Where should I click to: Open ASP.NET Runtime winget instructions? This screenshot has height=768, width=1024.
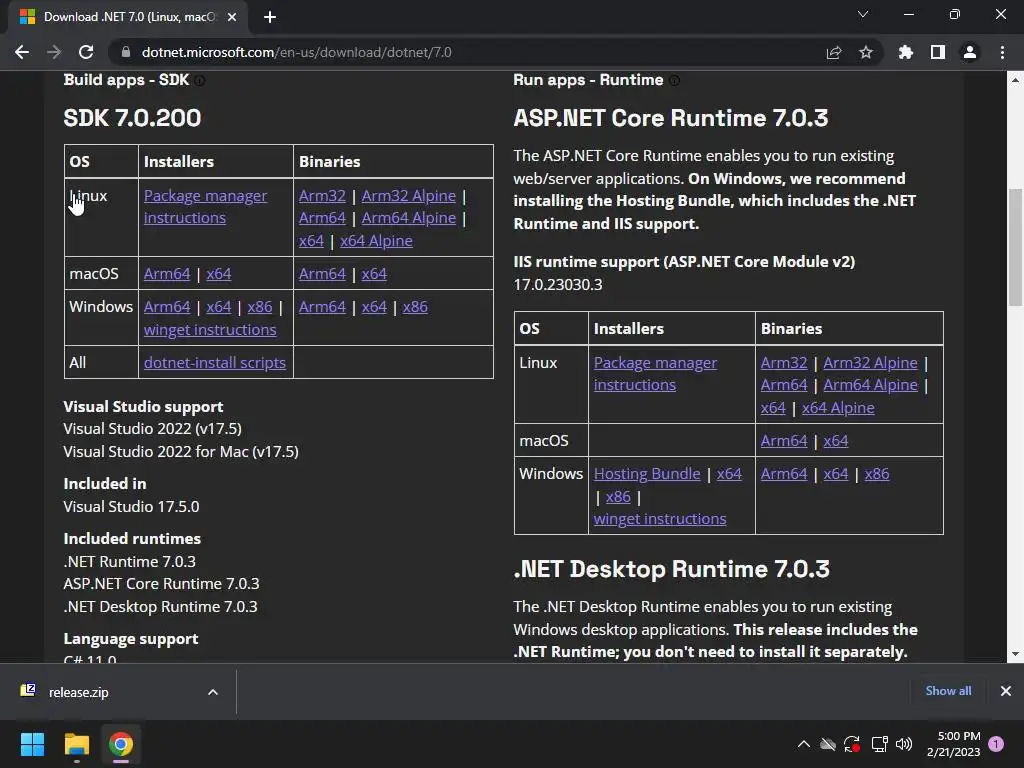(x=660, y=519)
